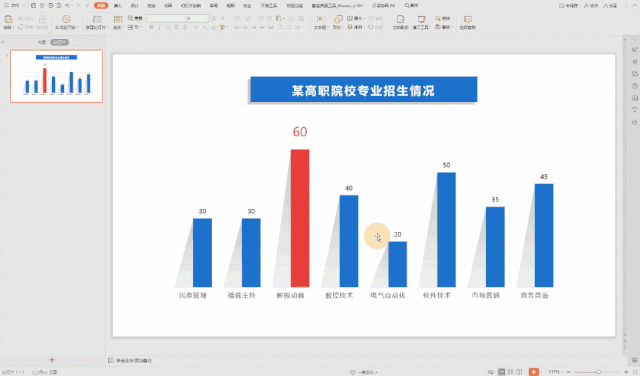Open the font size combo box
640x376 pixels.
pos(198,18)
